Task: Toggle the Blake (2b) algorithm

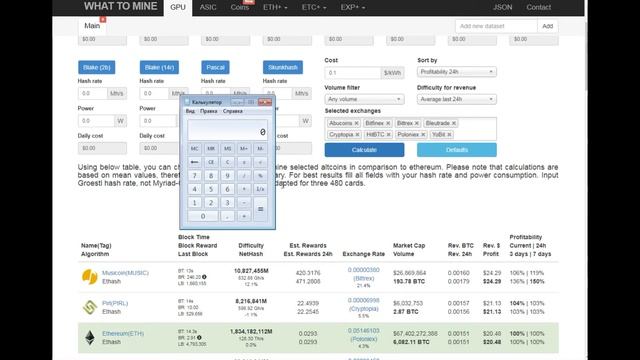Action: (x=96, y=67)
